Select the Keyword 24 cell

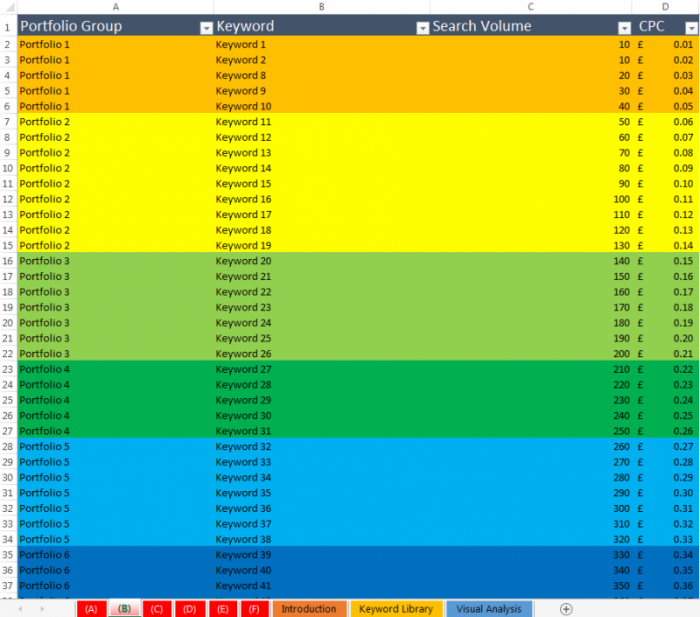coord(321,323)
